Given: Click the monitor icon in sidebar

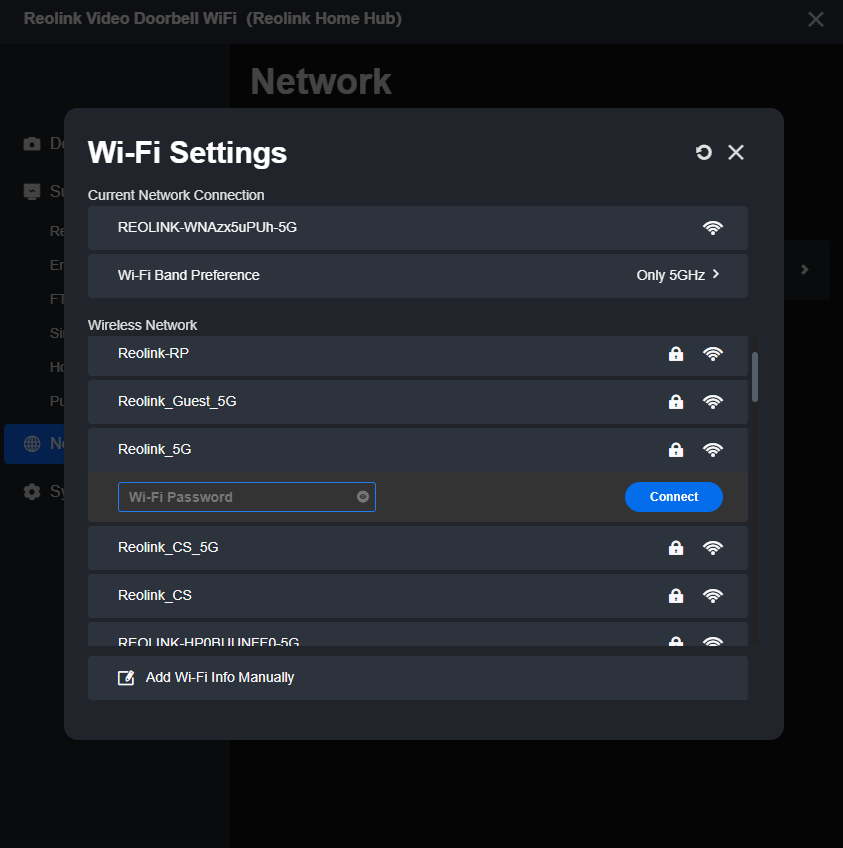Looking at the screenshot, I should click(32, 191).
